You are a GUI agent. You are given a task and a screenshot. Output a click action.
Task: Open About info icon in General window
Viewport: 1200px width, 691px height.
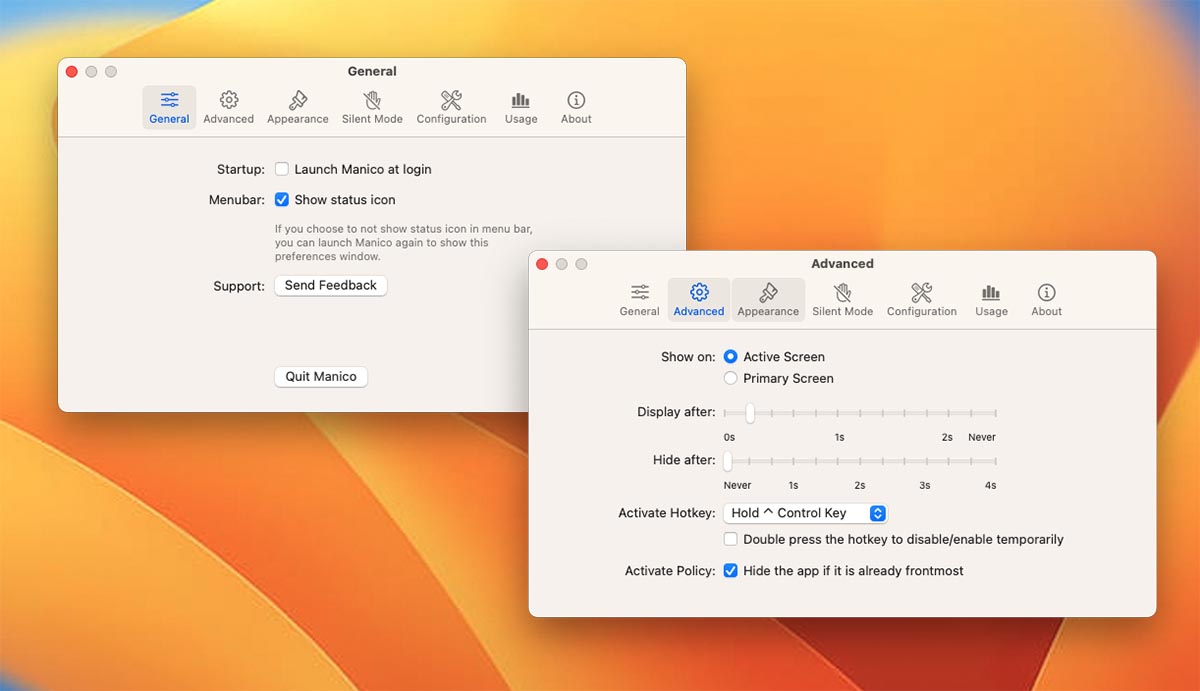(576, 101)
